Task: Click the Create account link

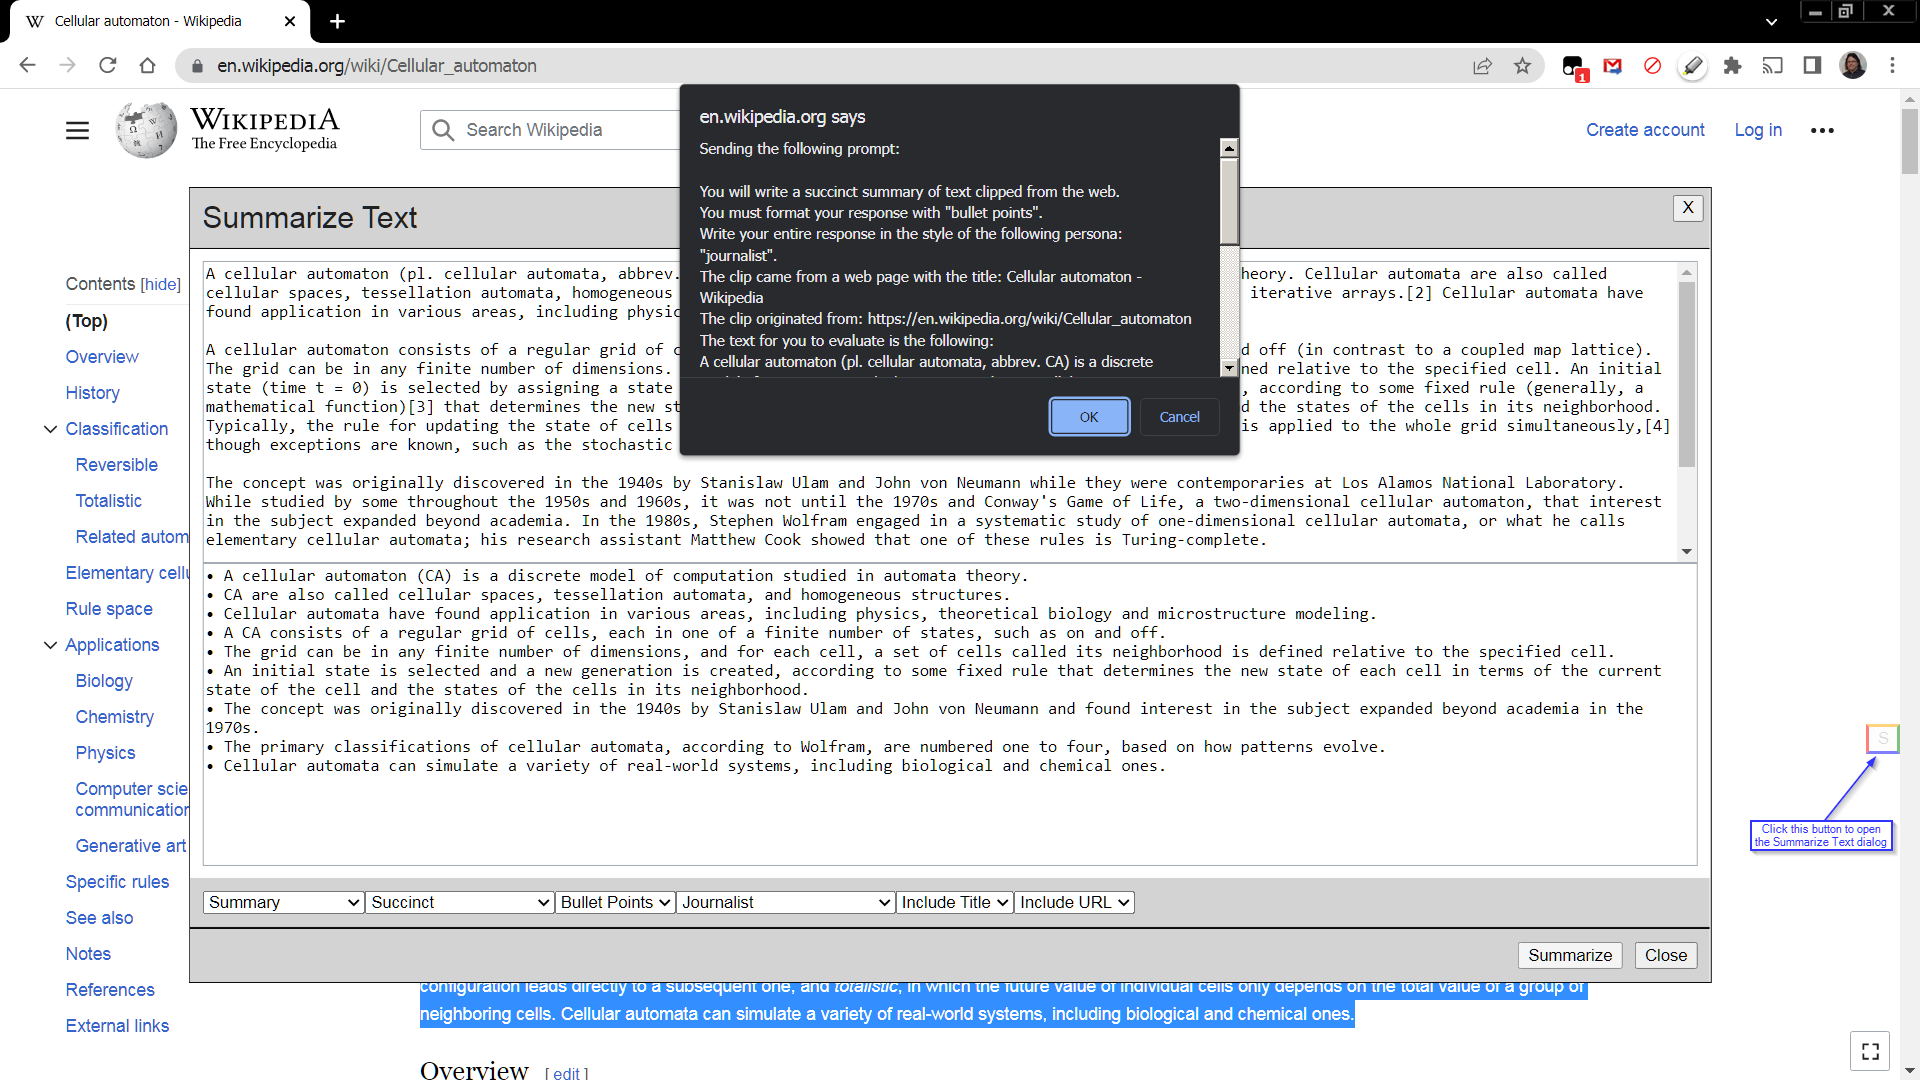Action: coord(1645,130)
